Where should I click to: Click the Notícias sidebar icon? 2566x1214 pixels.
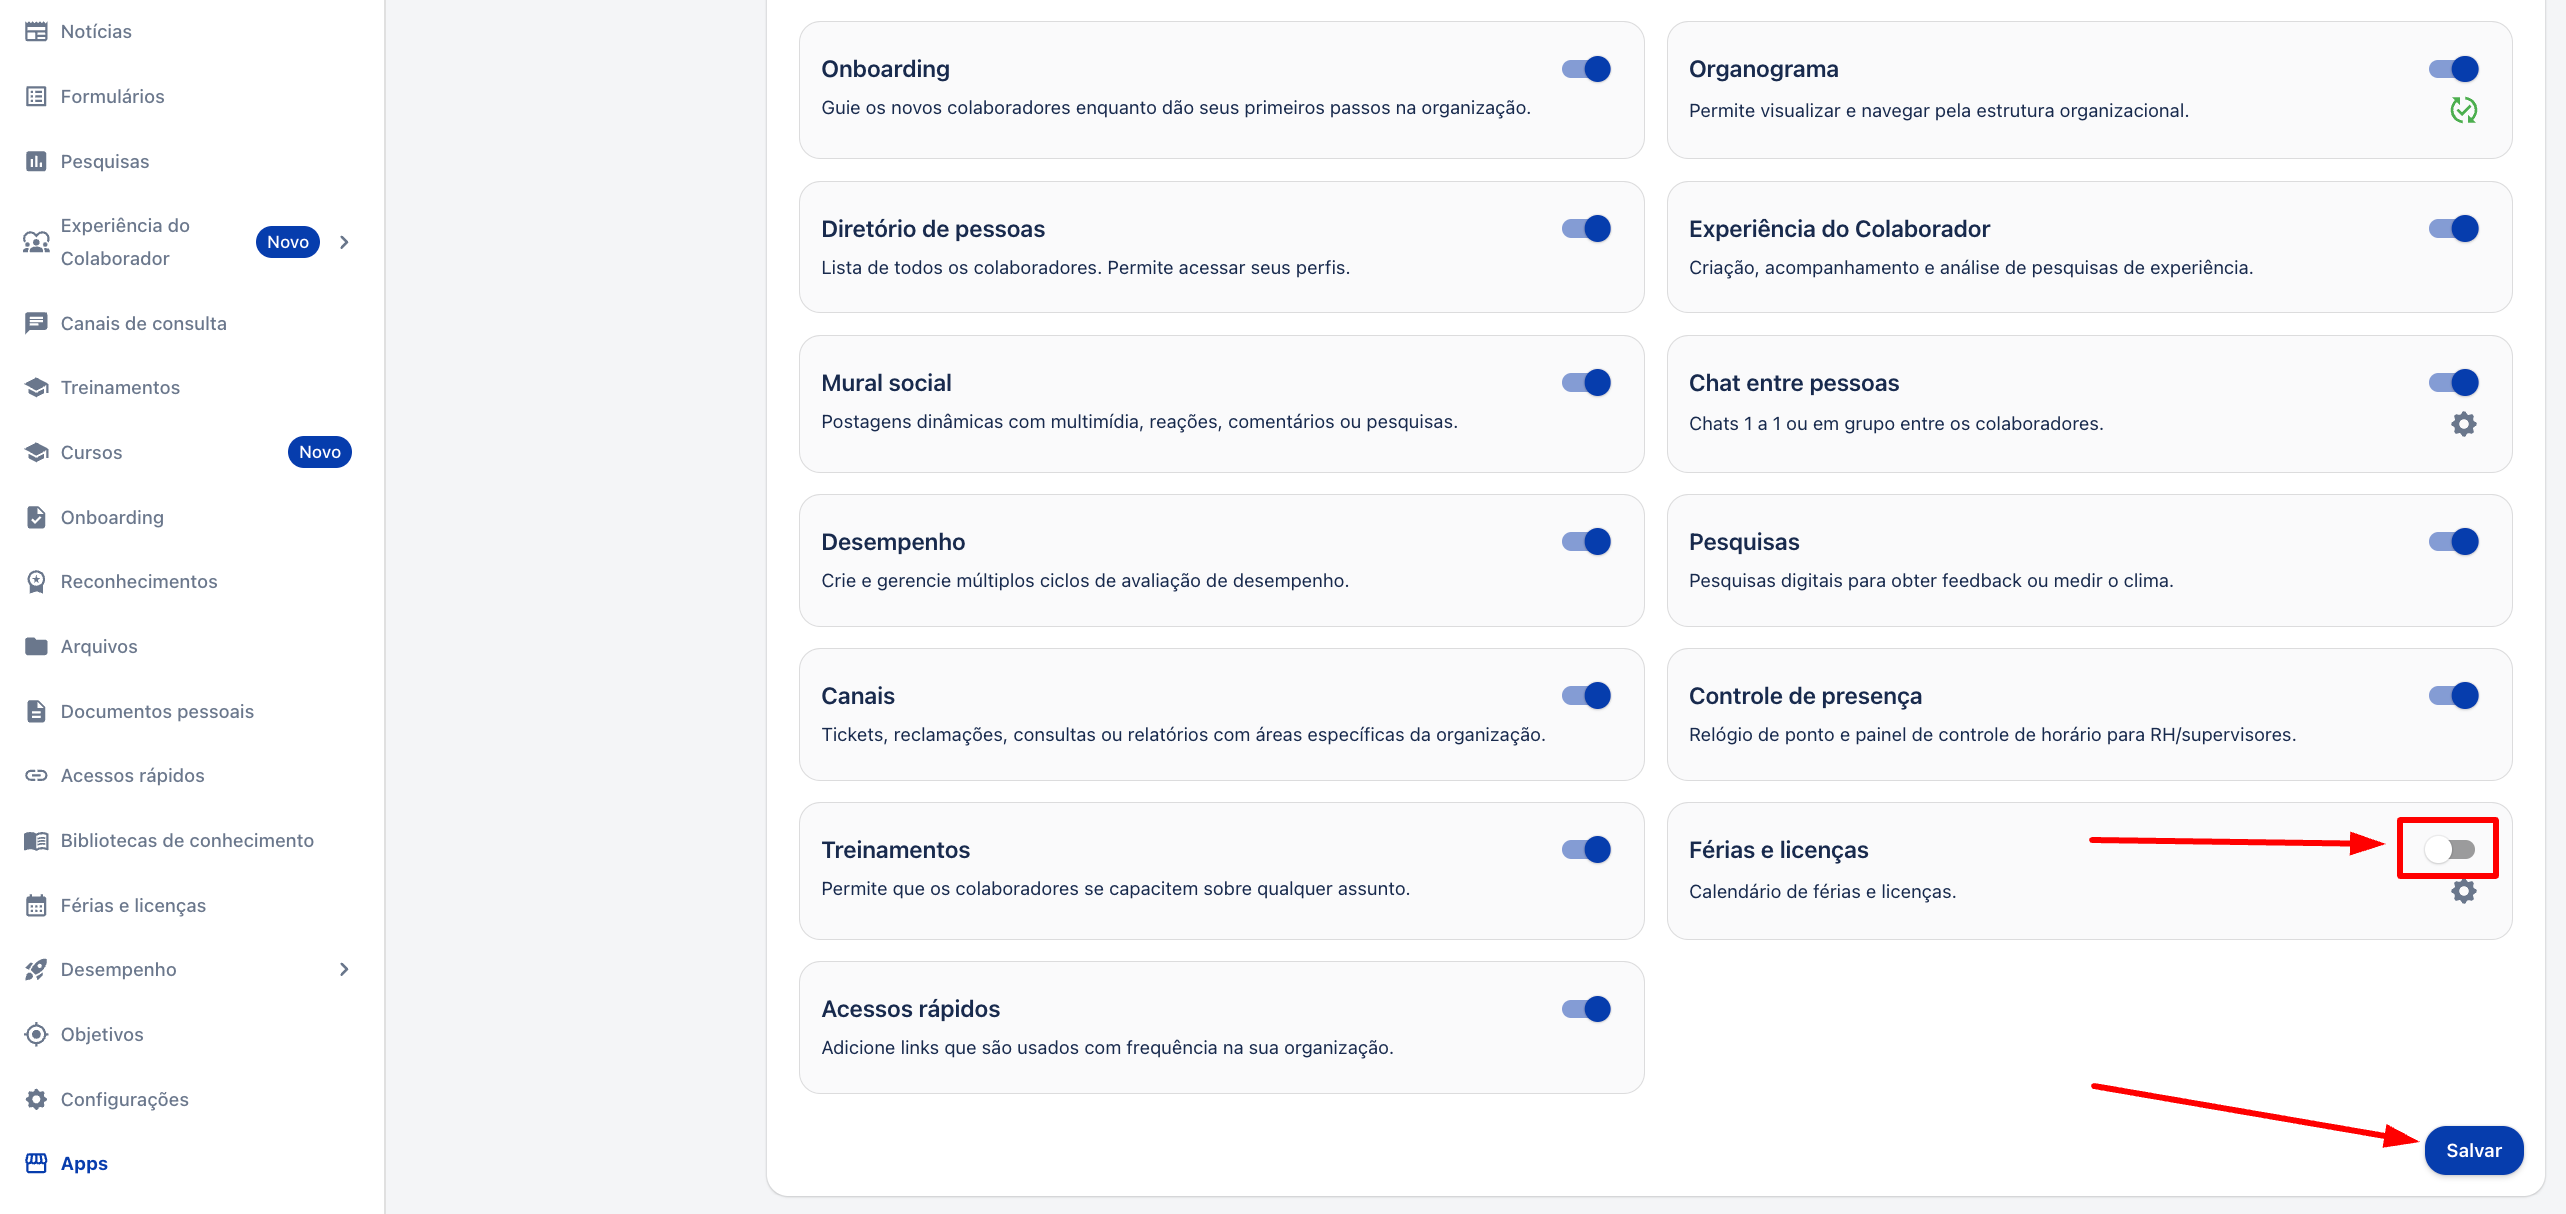pyautogui.click(x=36, y=32)
